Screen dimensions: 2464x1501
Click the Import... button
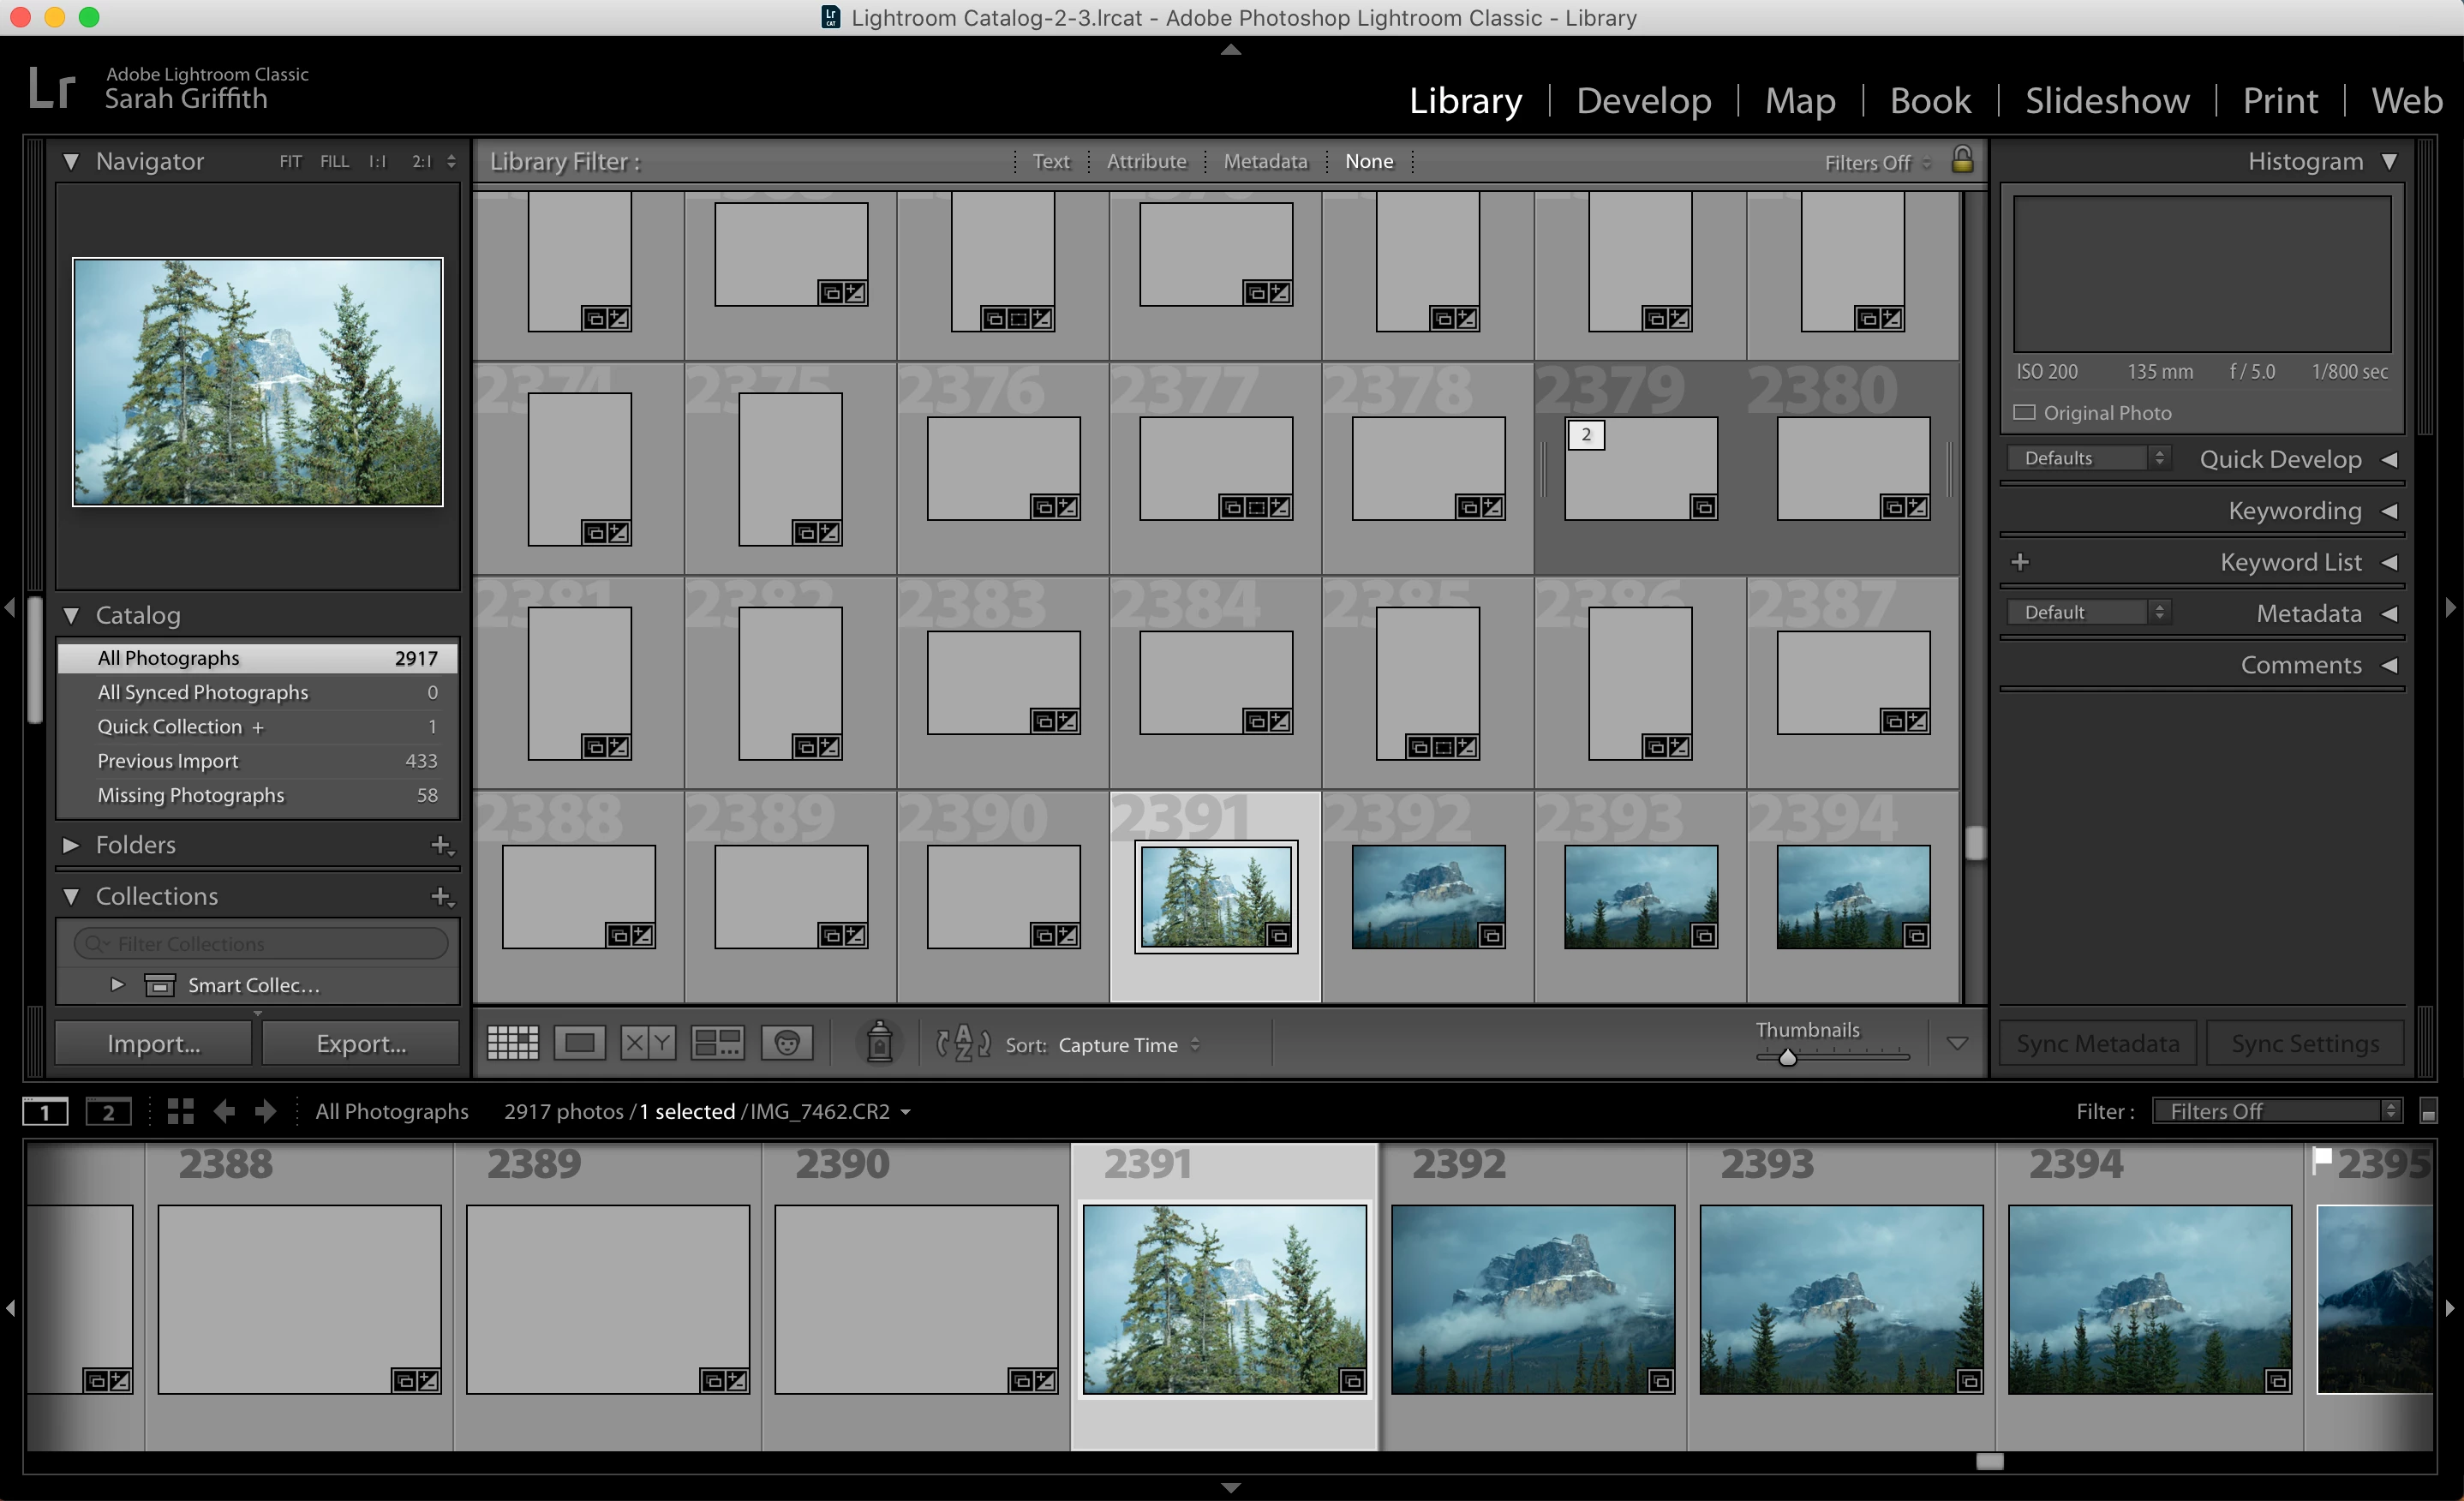click(x=153, y=1043)
